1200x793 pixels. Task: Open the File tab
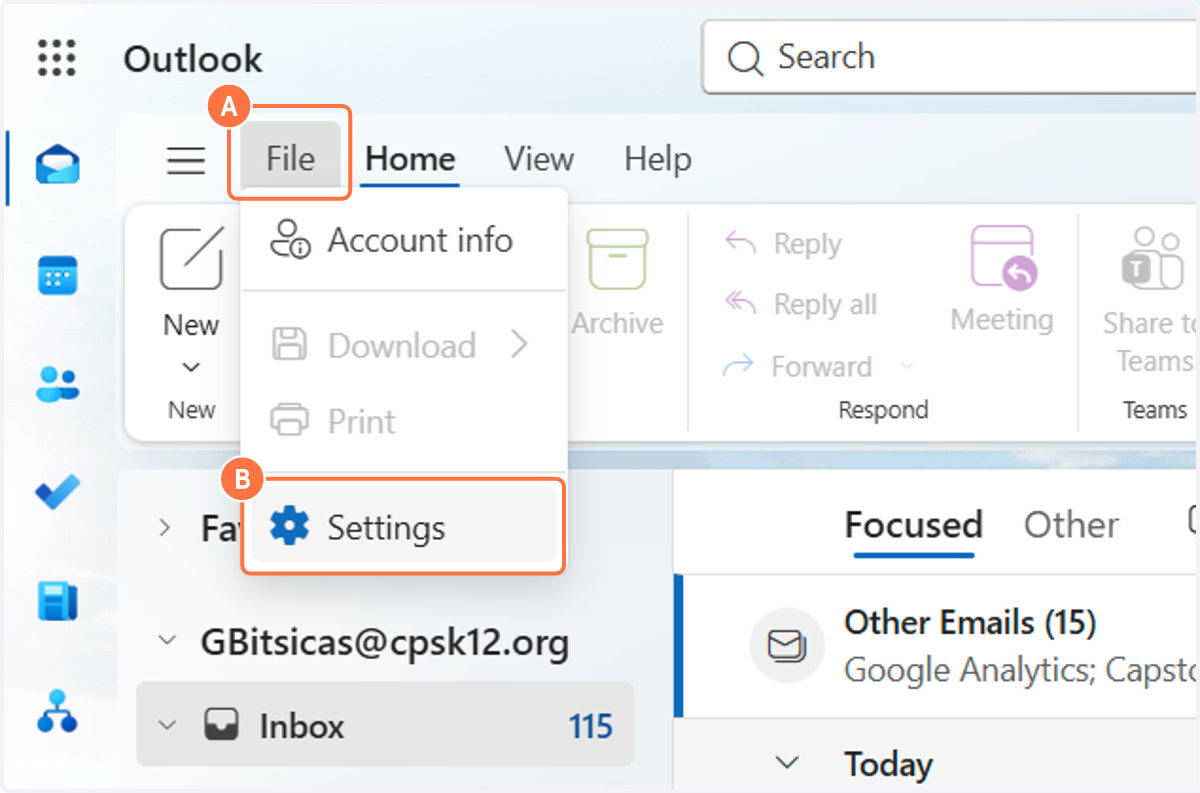point(290,158)
